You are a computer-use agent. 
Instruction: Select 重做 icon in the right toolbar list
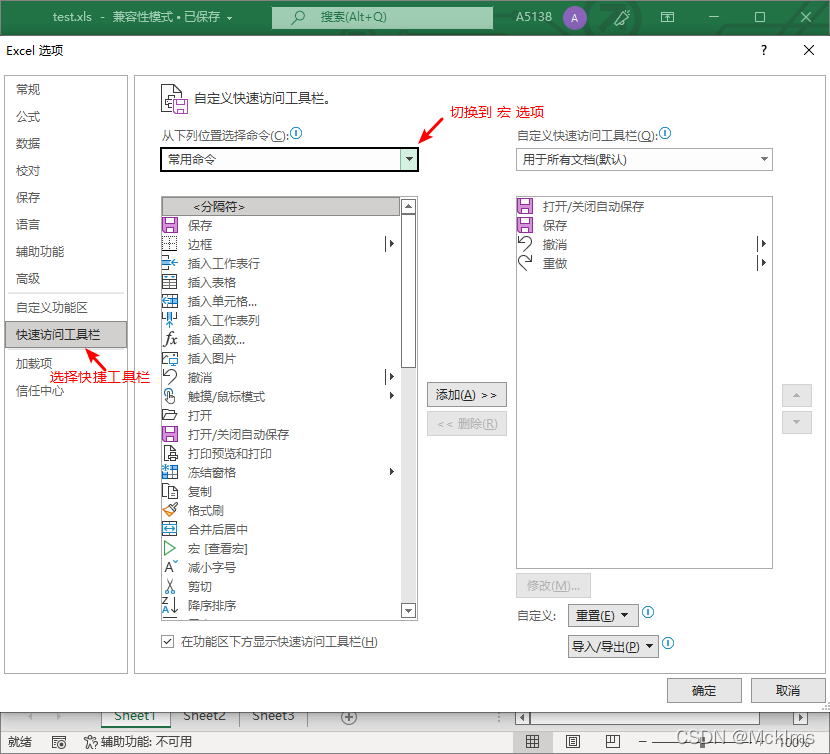(525, 263)
